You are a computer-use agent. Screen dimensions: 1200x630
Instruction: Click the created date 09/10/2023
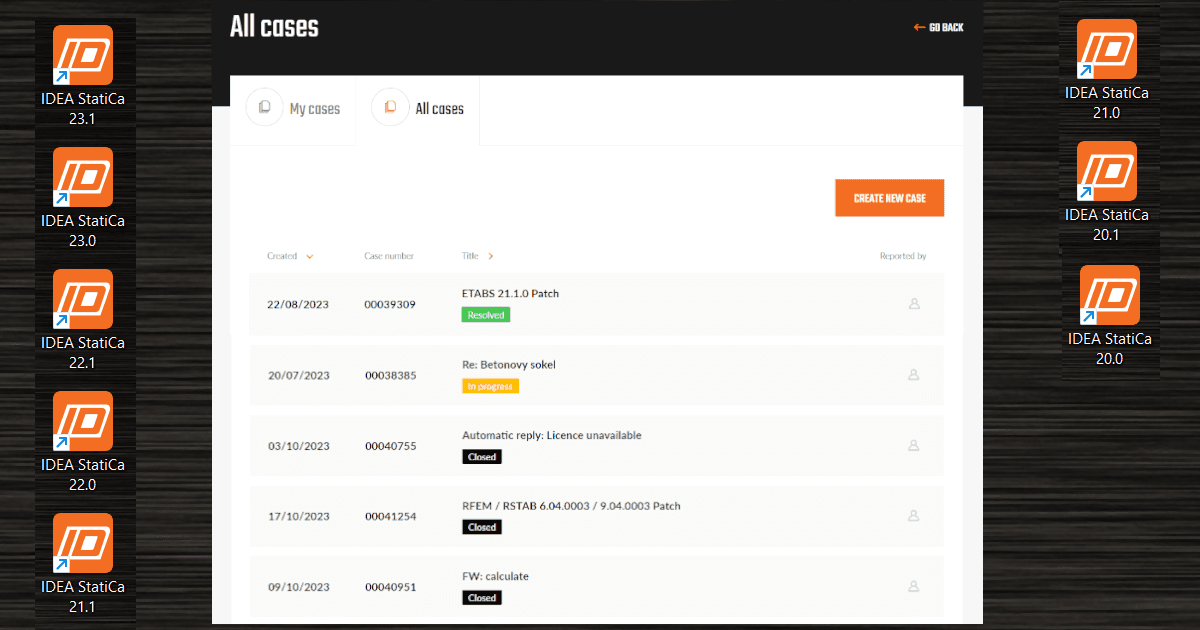pos(298,587)
